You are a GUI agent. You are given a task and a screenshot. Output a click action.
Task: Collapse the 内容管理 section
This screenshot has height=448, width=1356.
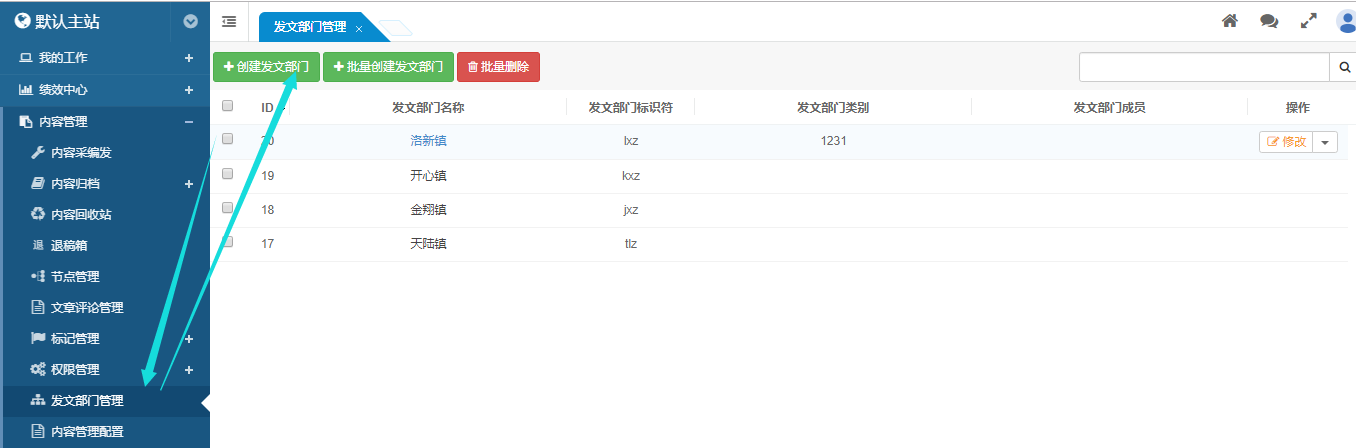[x=188, y=122]
